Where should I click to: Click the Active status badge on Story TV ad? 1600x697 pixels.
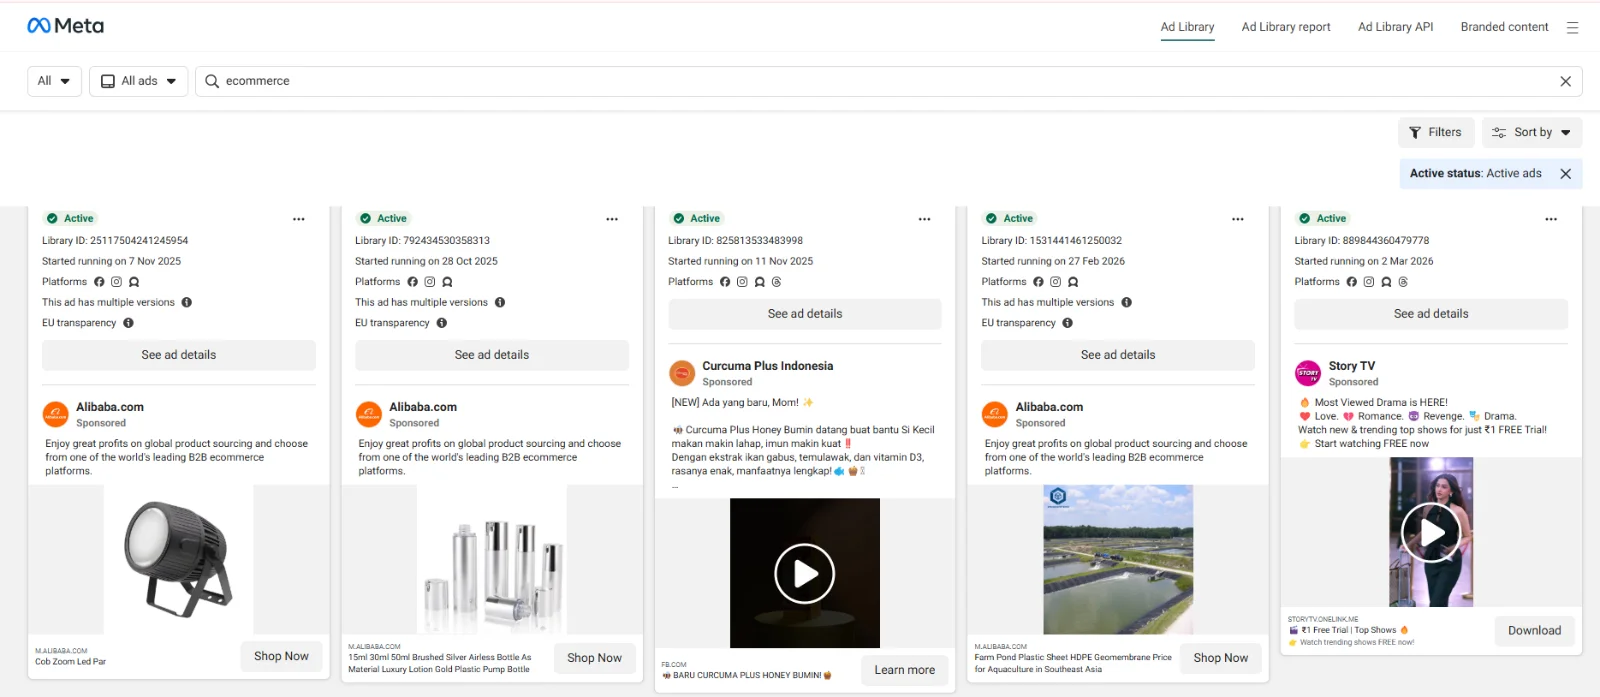click(1323, 218)
